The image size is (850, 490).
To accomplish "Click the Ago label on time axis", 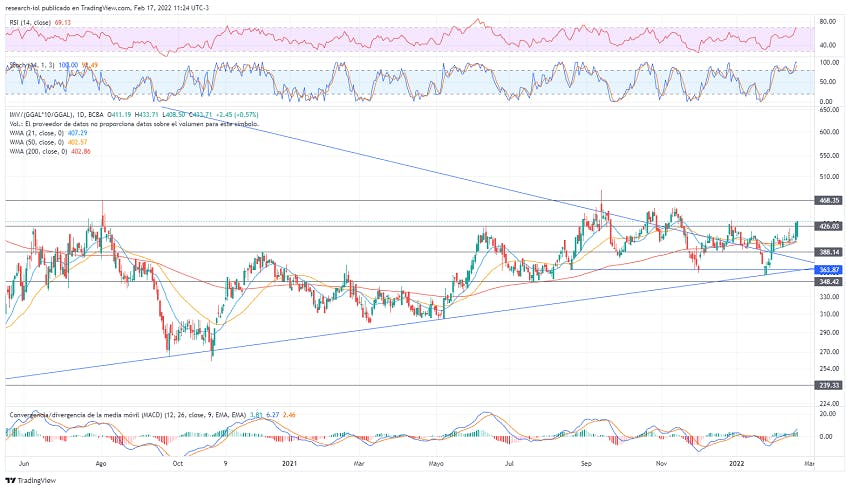I will (101, 464).
